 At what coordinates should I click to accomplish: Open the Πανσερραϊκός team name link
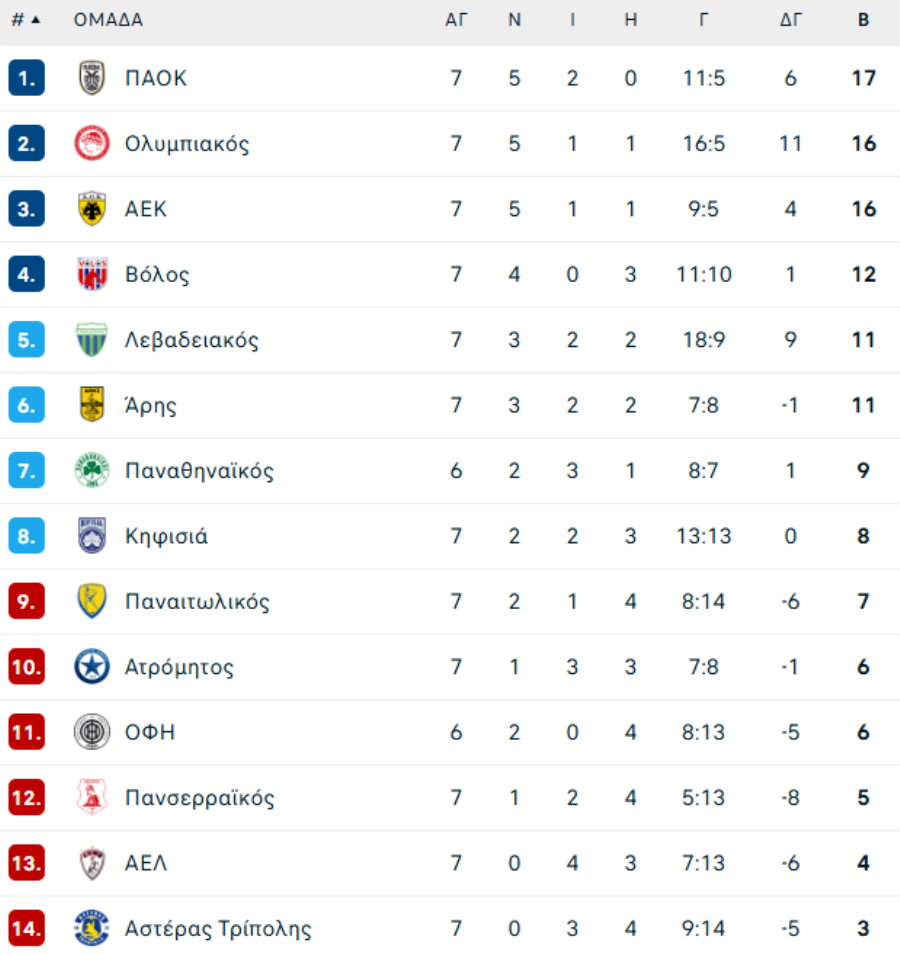tap(199, 798)
